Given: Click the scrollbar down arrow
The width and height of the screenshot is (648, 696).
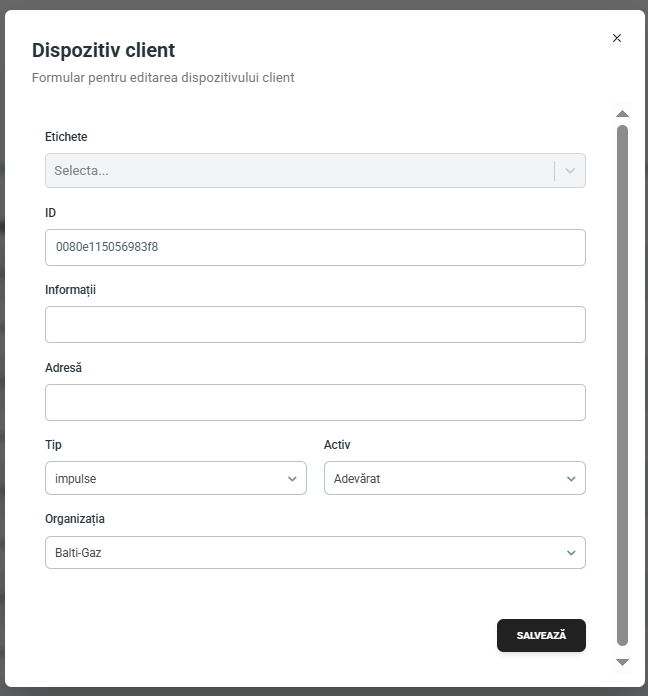Looking at the screenshot, I should 622,662.
